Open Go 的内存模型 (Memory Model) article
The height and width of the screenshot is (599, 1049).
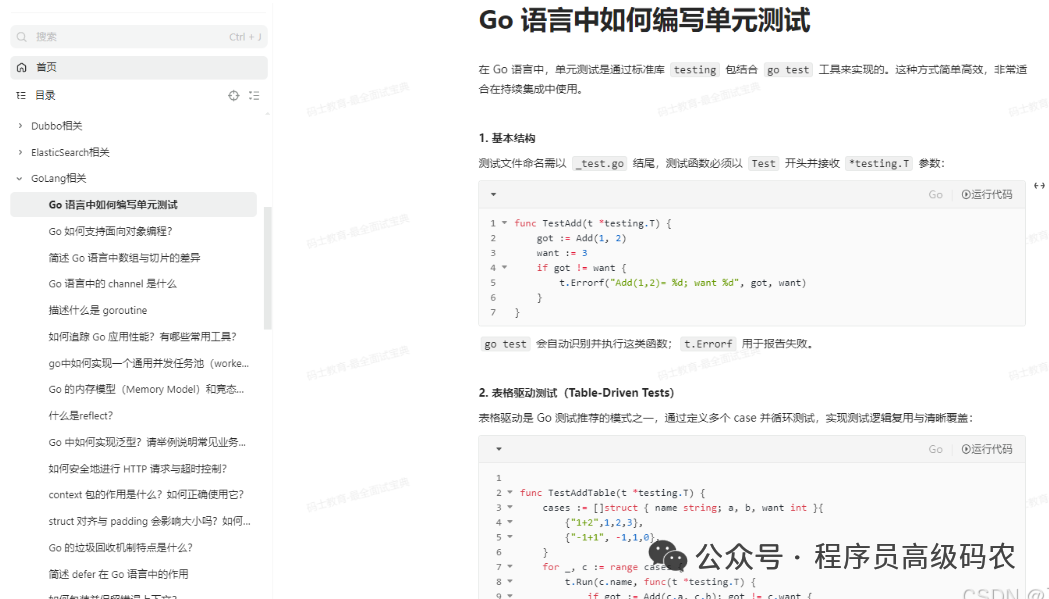(147, 390)
